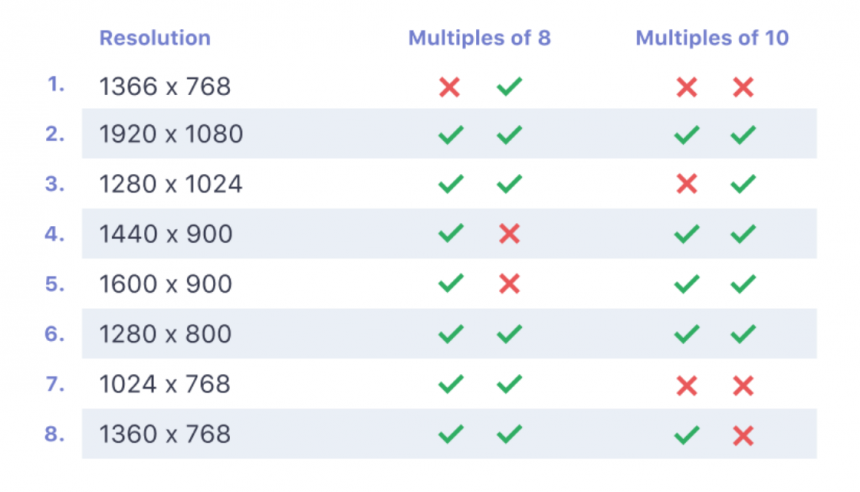Image resolution: width=860 pixels, height=492 pixels.
Task: Click the red cross in 1360 x 768 row
Action: point(743,434)
